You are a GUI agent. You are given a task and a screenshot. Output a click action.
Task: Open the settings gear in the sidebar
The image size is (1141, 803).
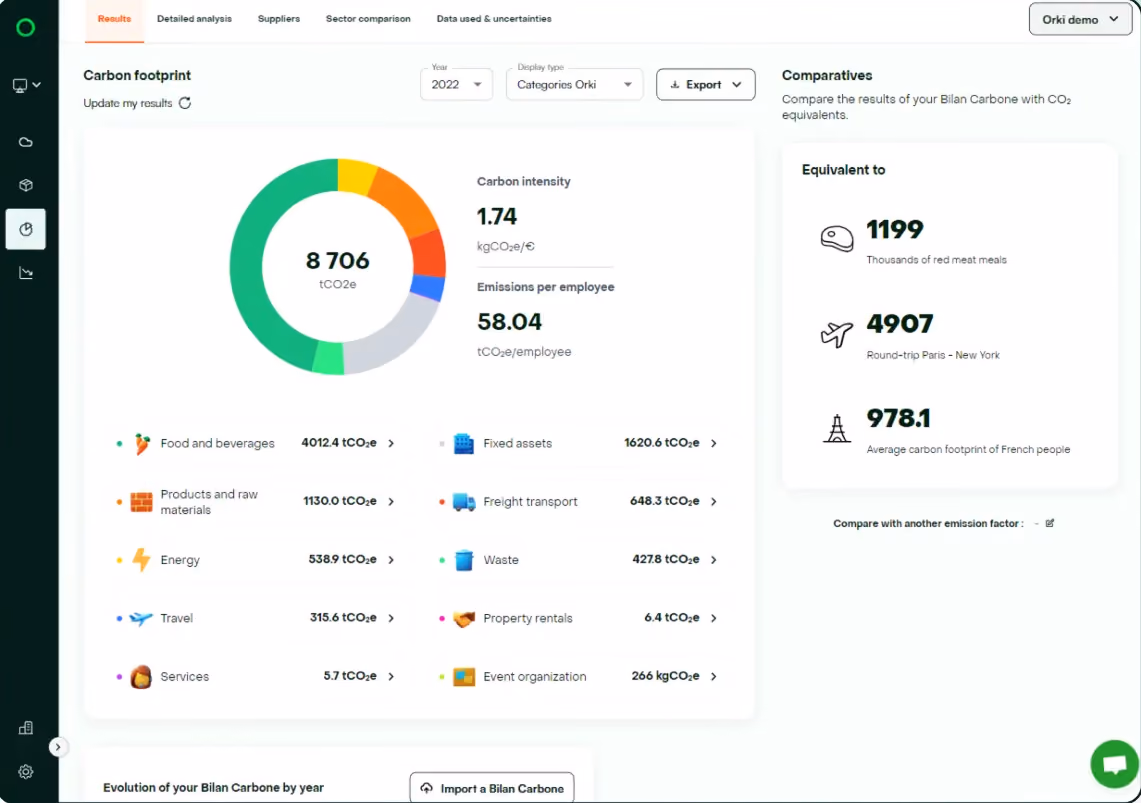click(25, 772)
